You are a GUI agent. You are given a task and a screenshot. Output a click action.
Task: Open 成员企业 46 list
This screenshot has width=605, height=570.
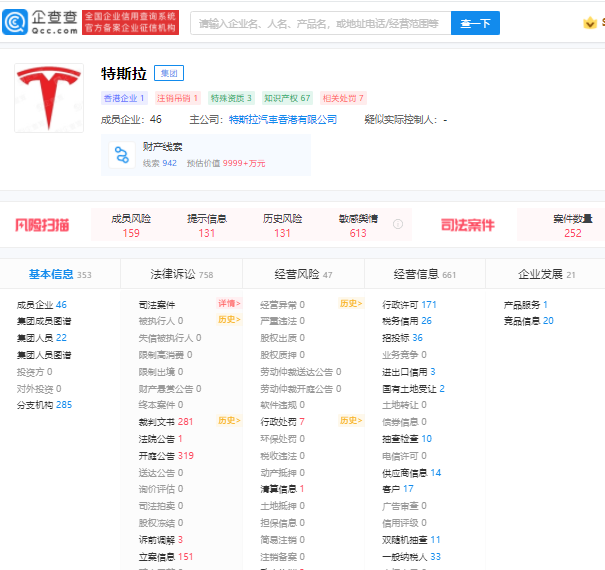pos(42,305)
